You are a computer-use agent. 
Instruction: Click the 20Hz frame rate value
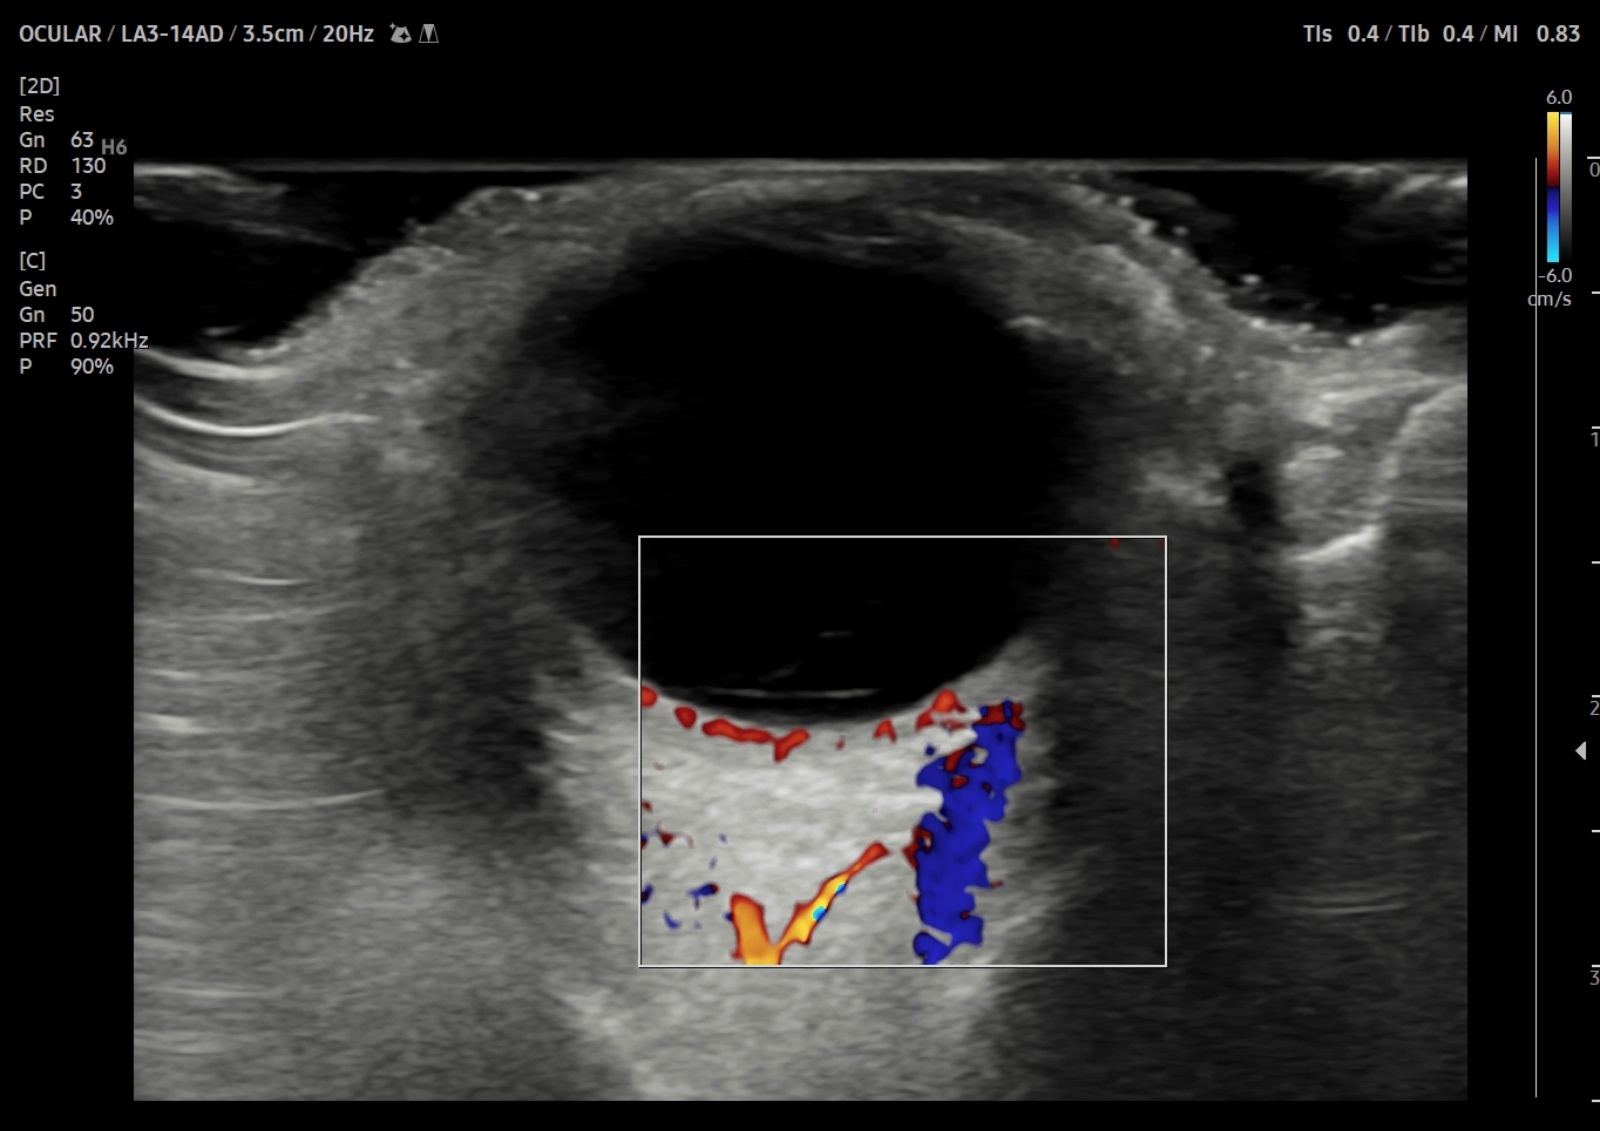click(x=347, y=34)
